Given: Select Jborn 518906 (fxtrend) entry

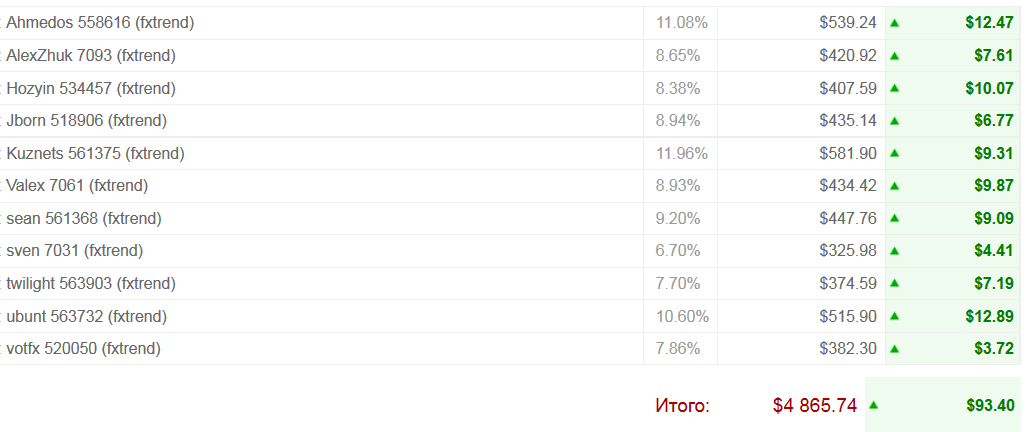Looking at the screenshot, I should [86, 120].
